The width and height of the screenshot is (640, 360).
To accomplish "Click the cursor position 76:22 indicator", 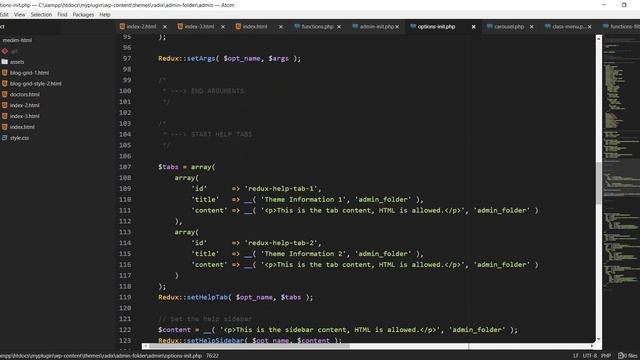I will pos(212,356).
